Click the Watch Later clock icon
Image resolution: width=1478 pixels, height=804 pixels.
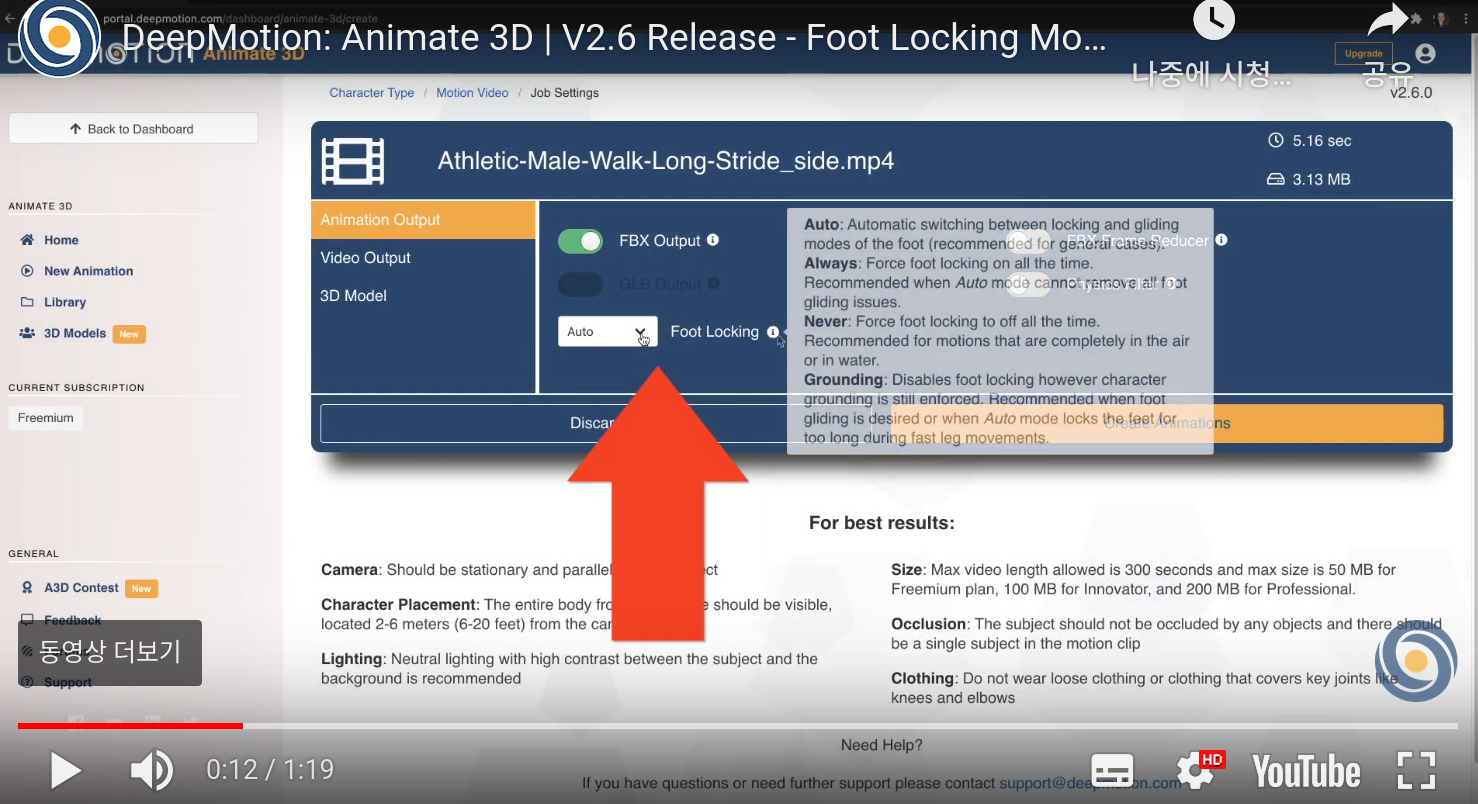click(x=1213, y=20)
